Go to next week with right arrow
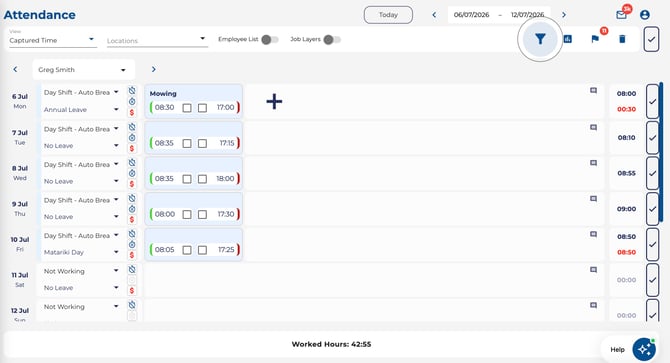The width and height of the screenshot is (670, 363). click(564, 15)
